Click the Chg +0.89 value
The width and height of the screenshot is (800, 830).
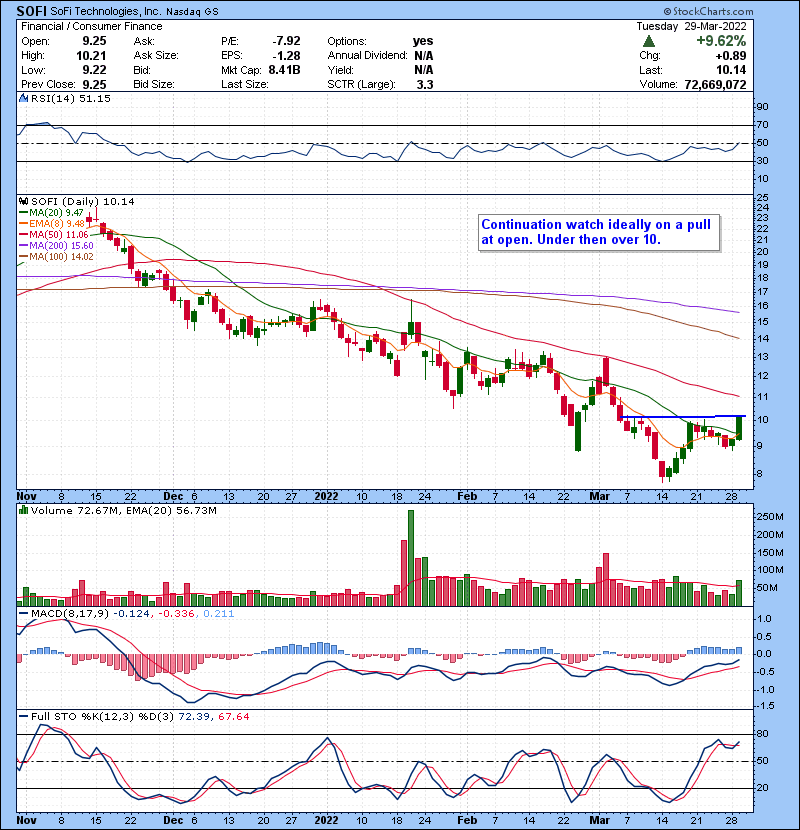coord(731,56)
